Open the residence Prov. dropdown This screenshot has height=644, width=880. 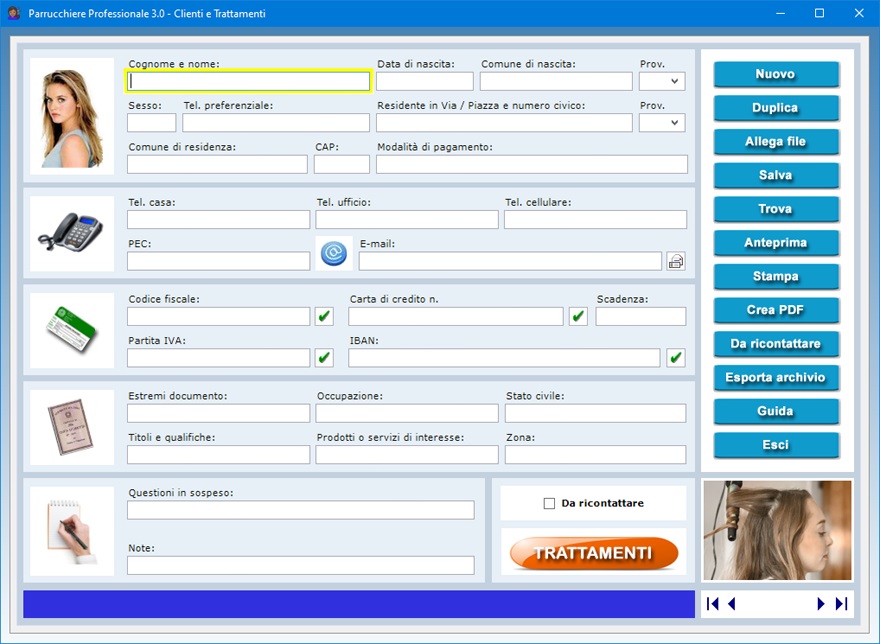pos(662,123)
